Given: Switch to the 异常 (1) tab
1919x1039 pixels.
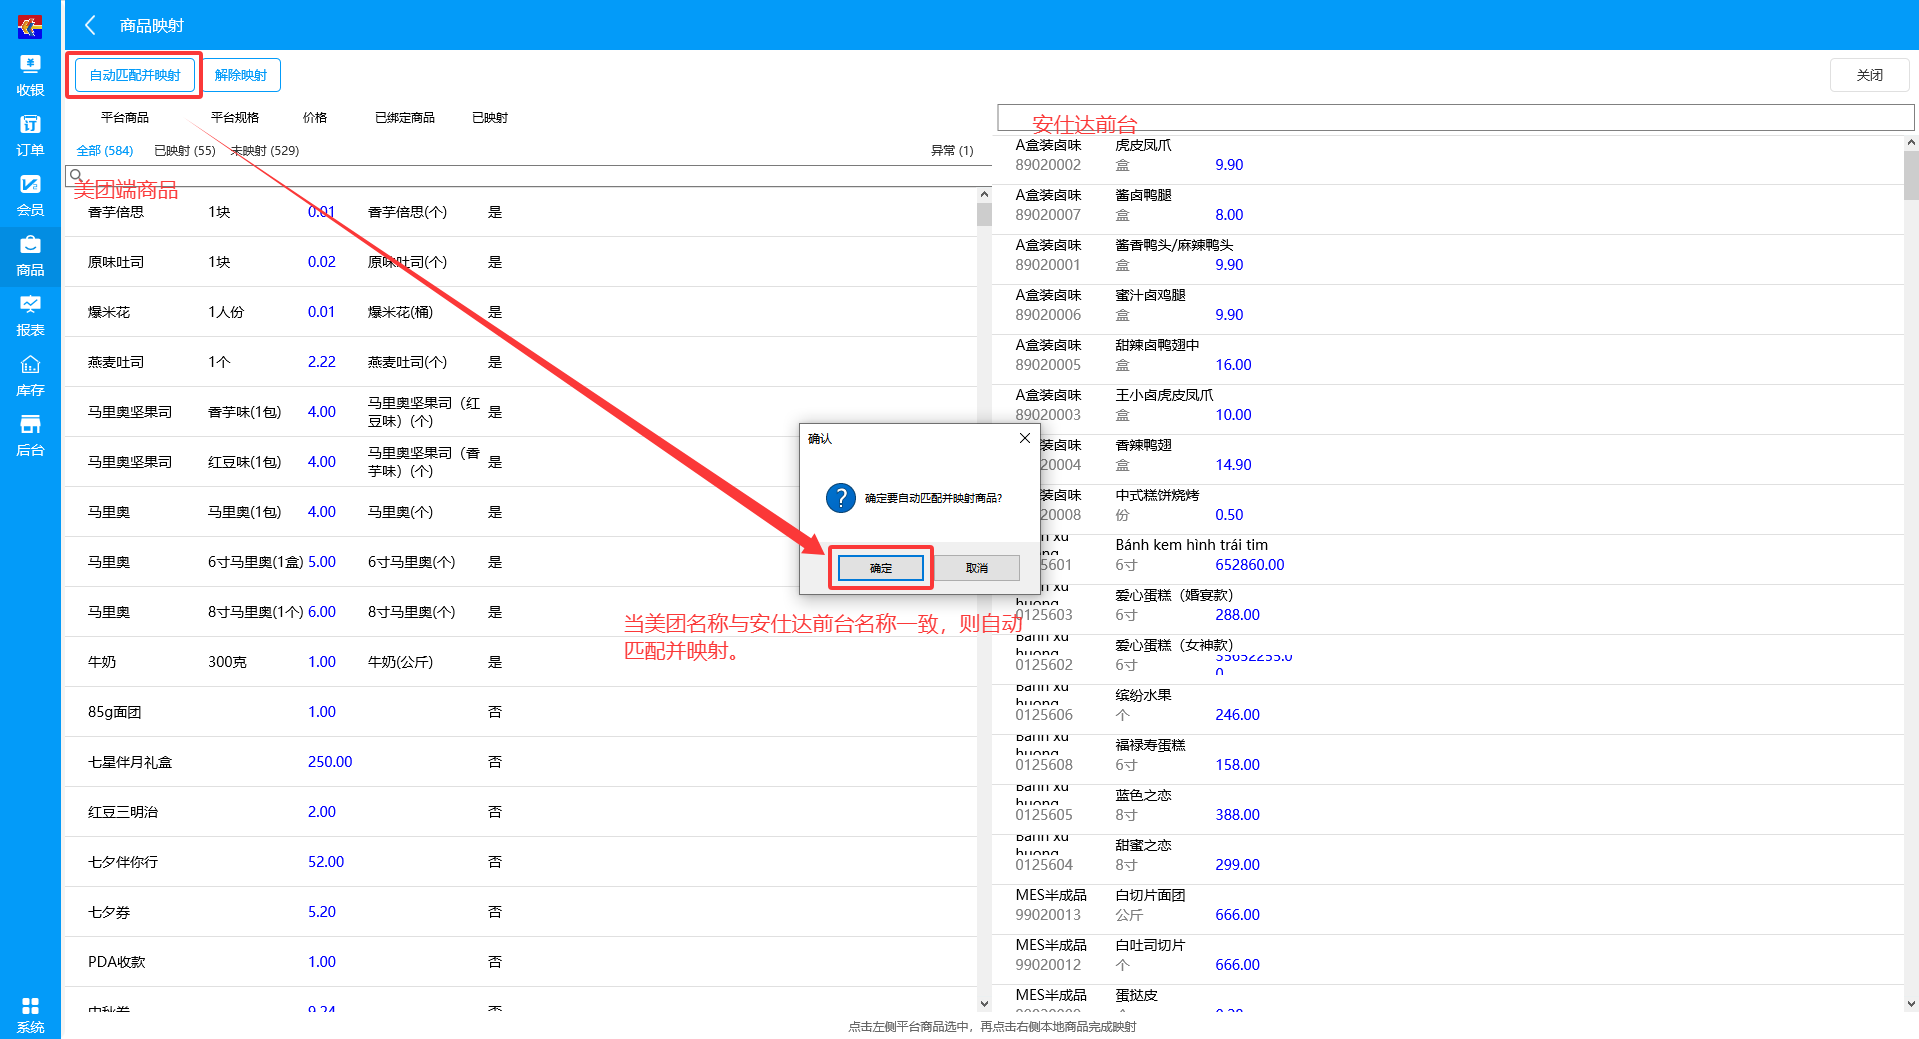Looking at the screenshot, I should tap(952, 151).
